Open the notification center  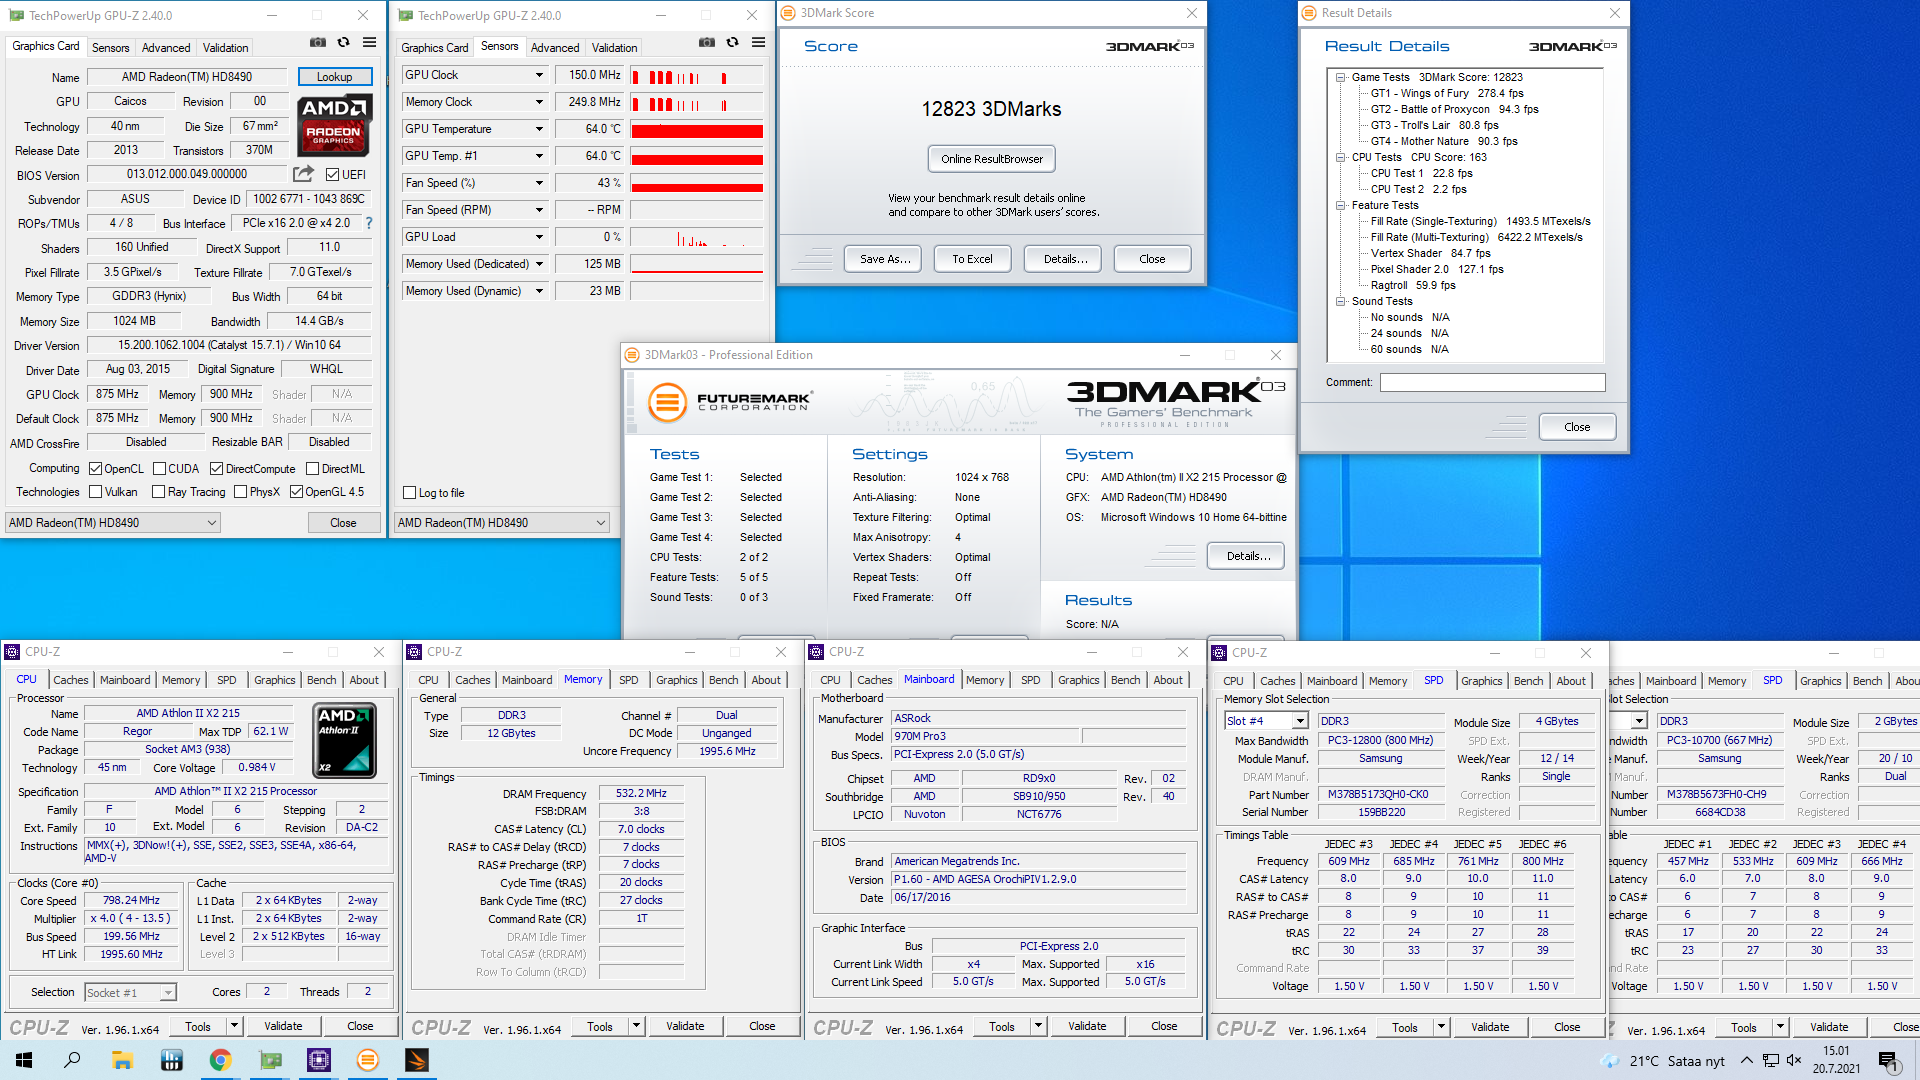[x=1888, y=1061]
